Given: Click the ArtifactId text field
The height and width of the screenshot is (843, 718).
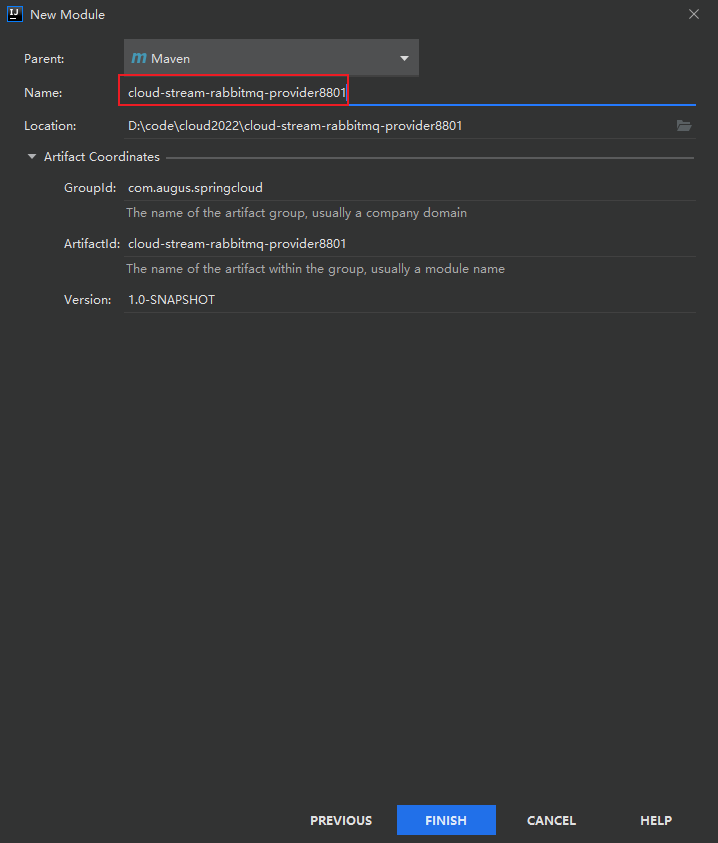Looking at the screenshot, I should [x=410, y=244].
